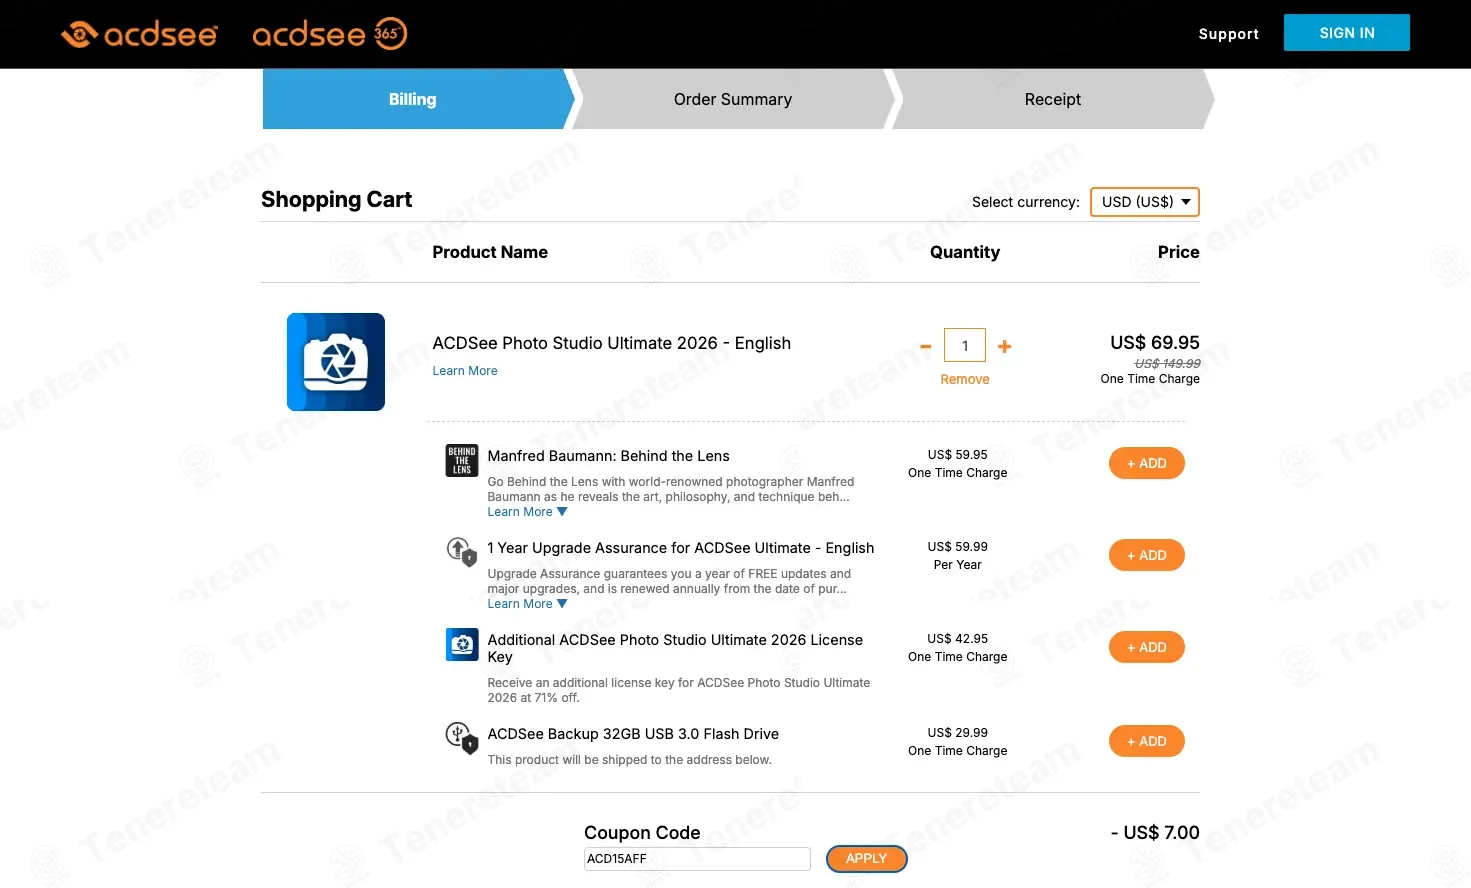Click the ACDSee logo in header

coord(138,34)
